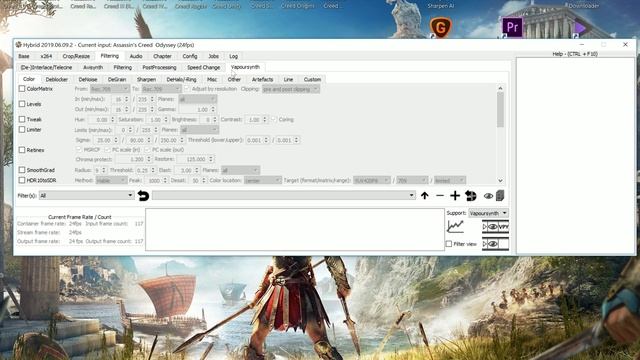Enable the Limiter checkbox

[x=22, y=129]
